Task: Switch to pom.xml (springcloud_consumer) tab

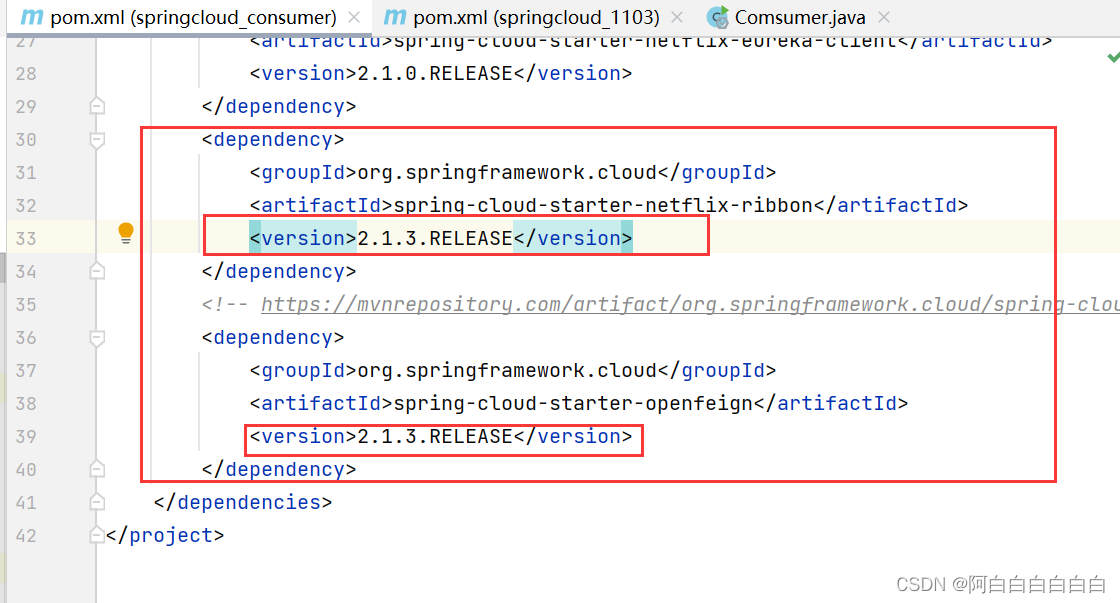Action: click(190, 17)
